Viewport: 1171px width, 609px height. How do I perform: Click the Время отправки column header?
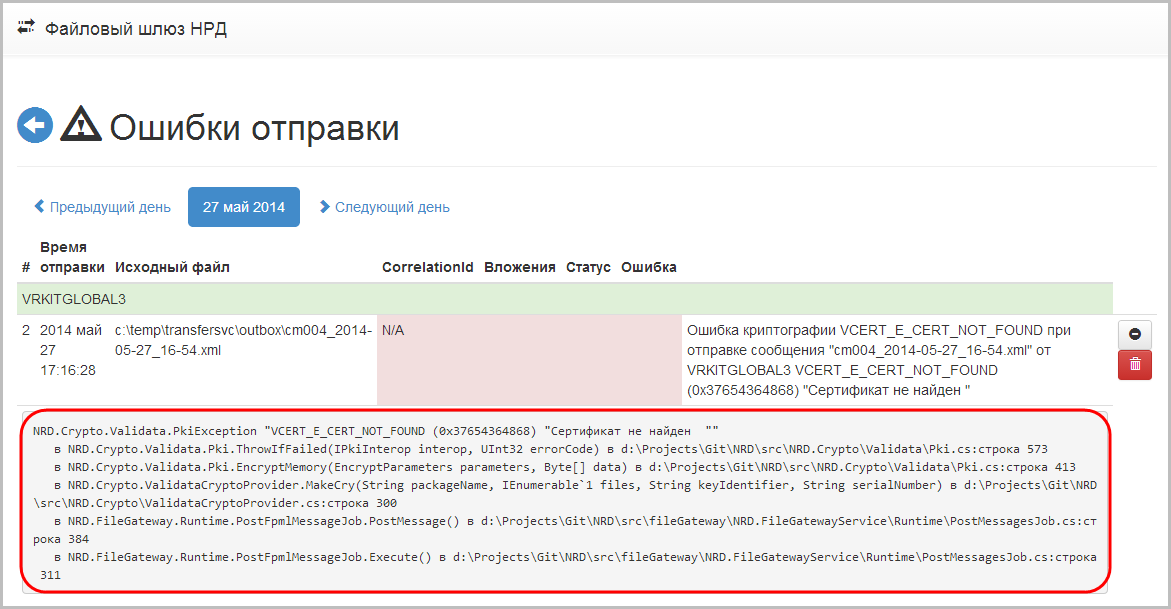coord(72,257)
